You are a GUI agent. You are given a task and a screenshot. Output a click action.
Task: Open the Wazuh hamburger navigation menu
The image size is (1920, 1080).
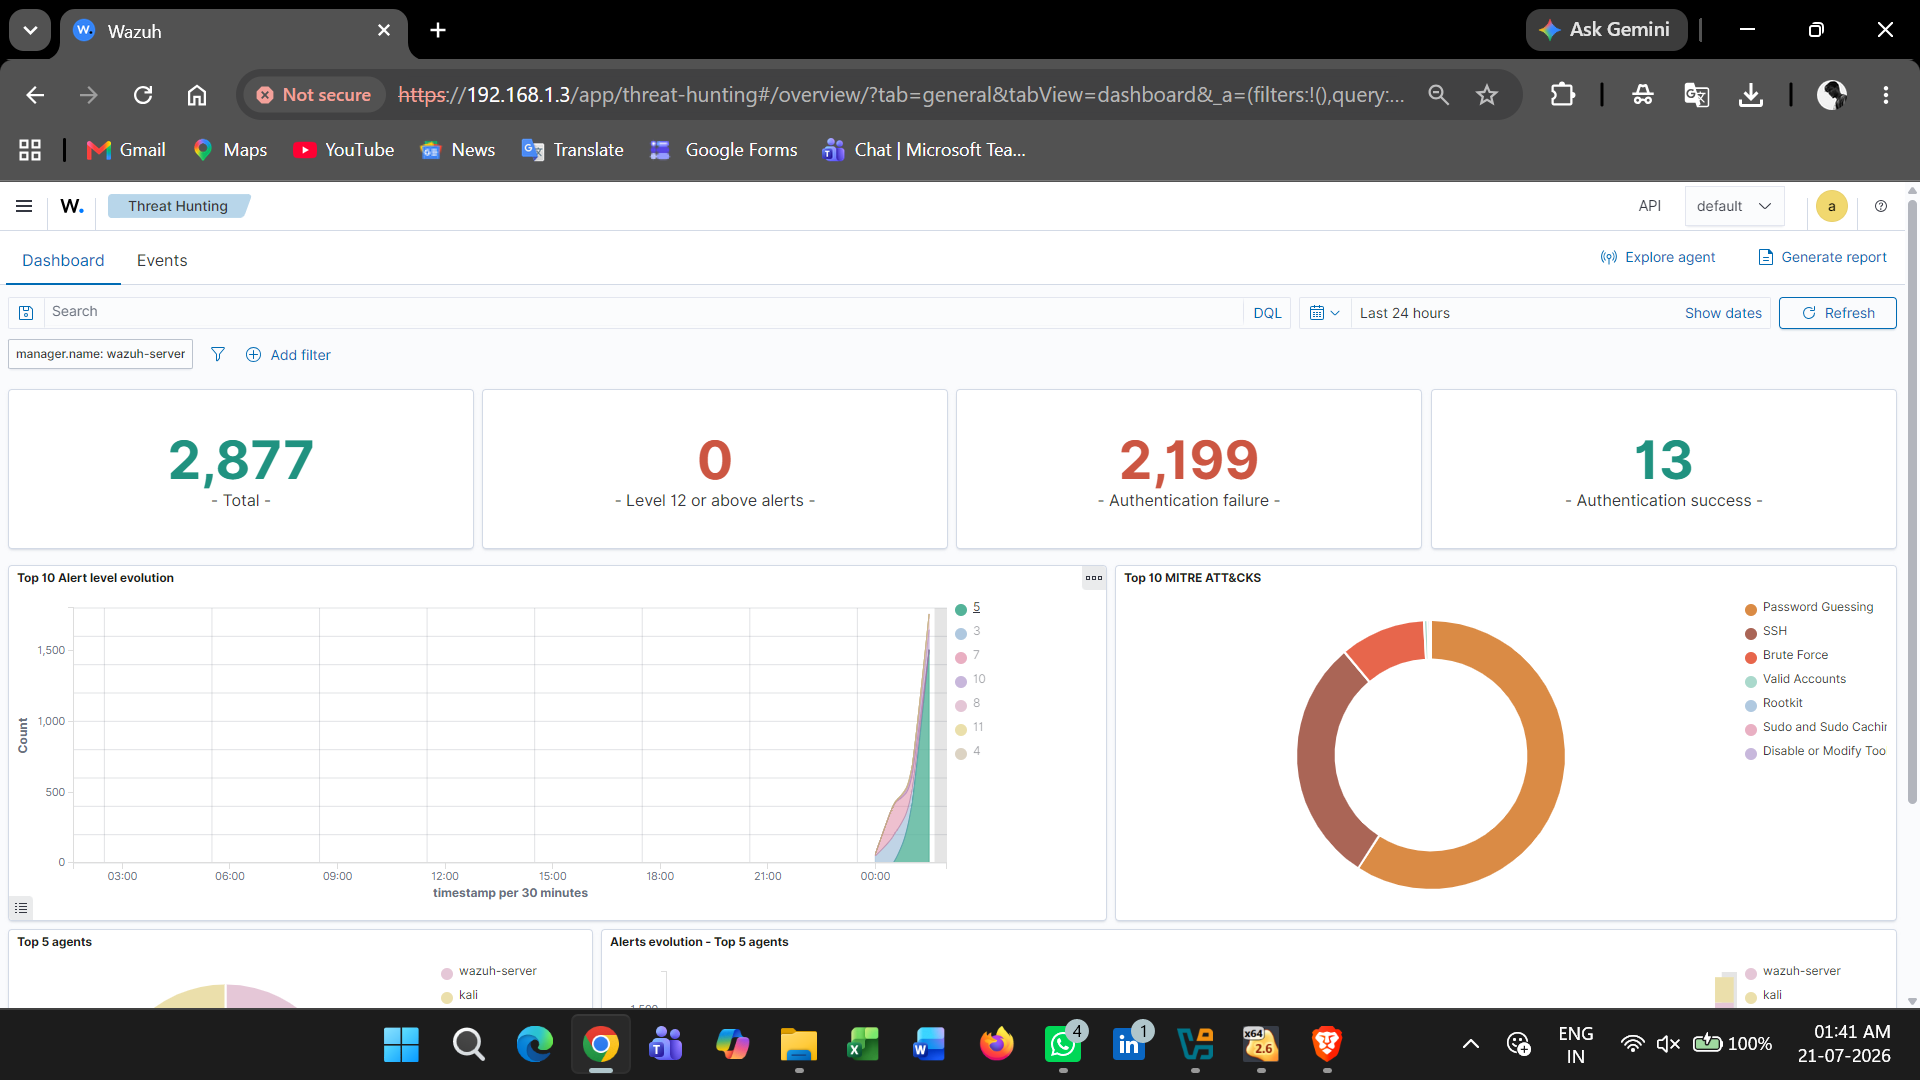pyautogui.click(x=24, y=206)
